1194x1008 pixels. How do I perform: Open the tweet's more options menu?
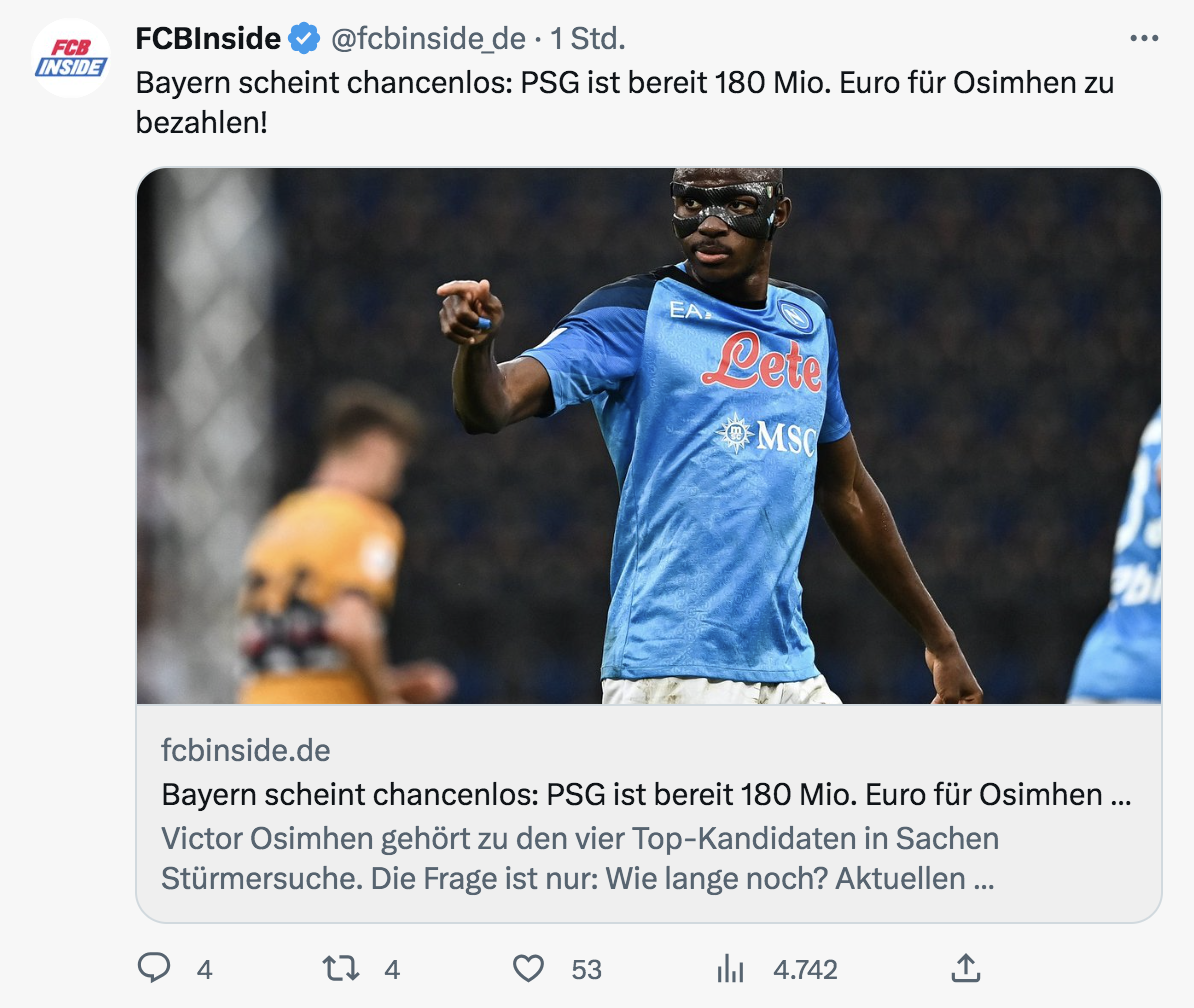coord(1143,39)
